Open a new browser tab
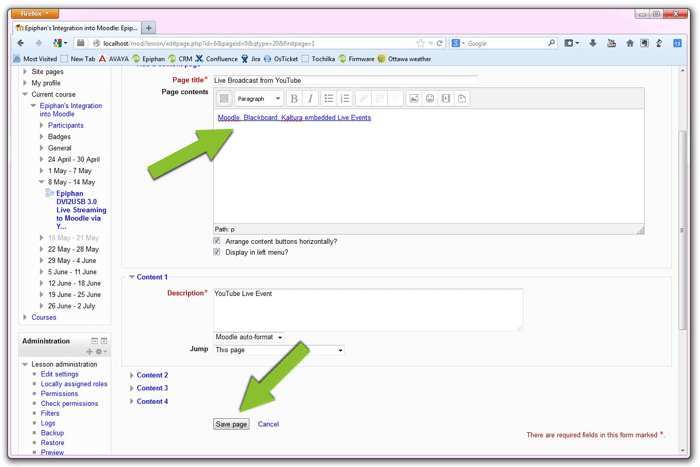Viewport: 700px width, 467px height. (149, 28)
